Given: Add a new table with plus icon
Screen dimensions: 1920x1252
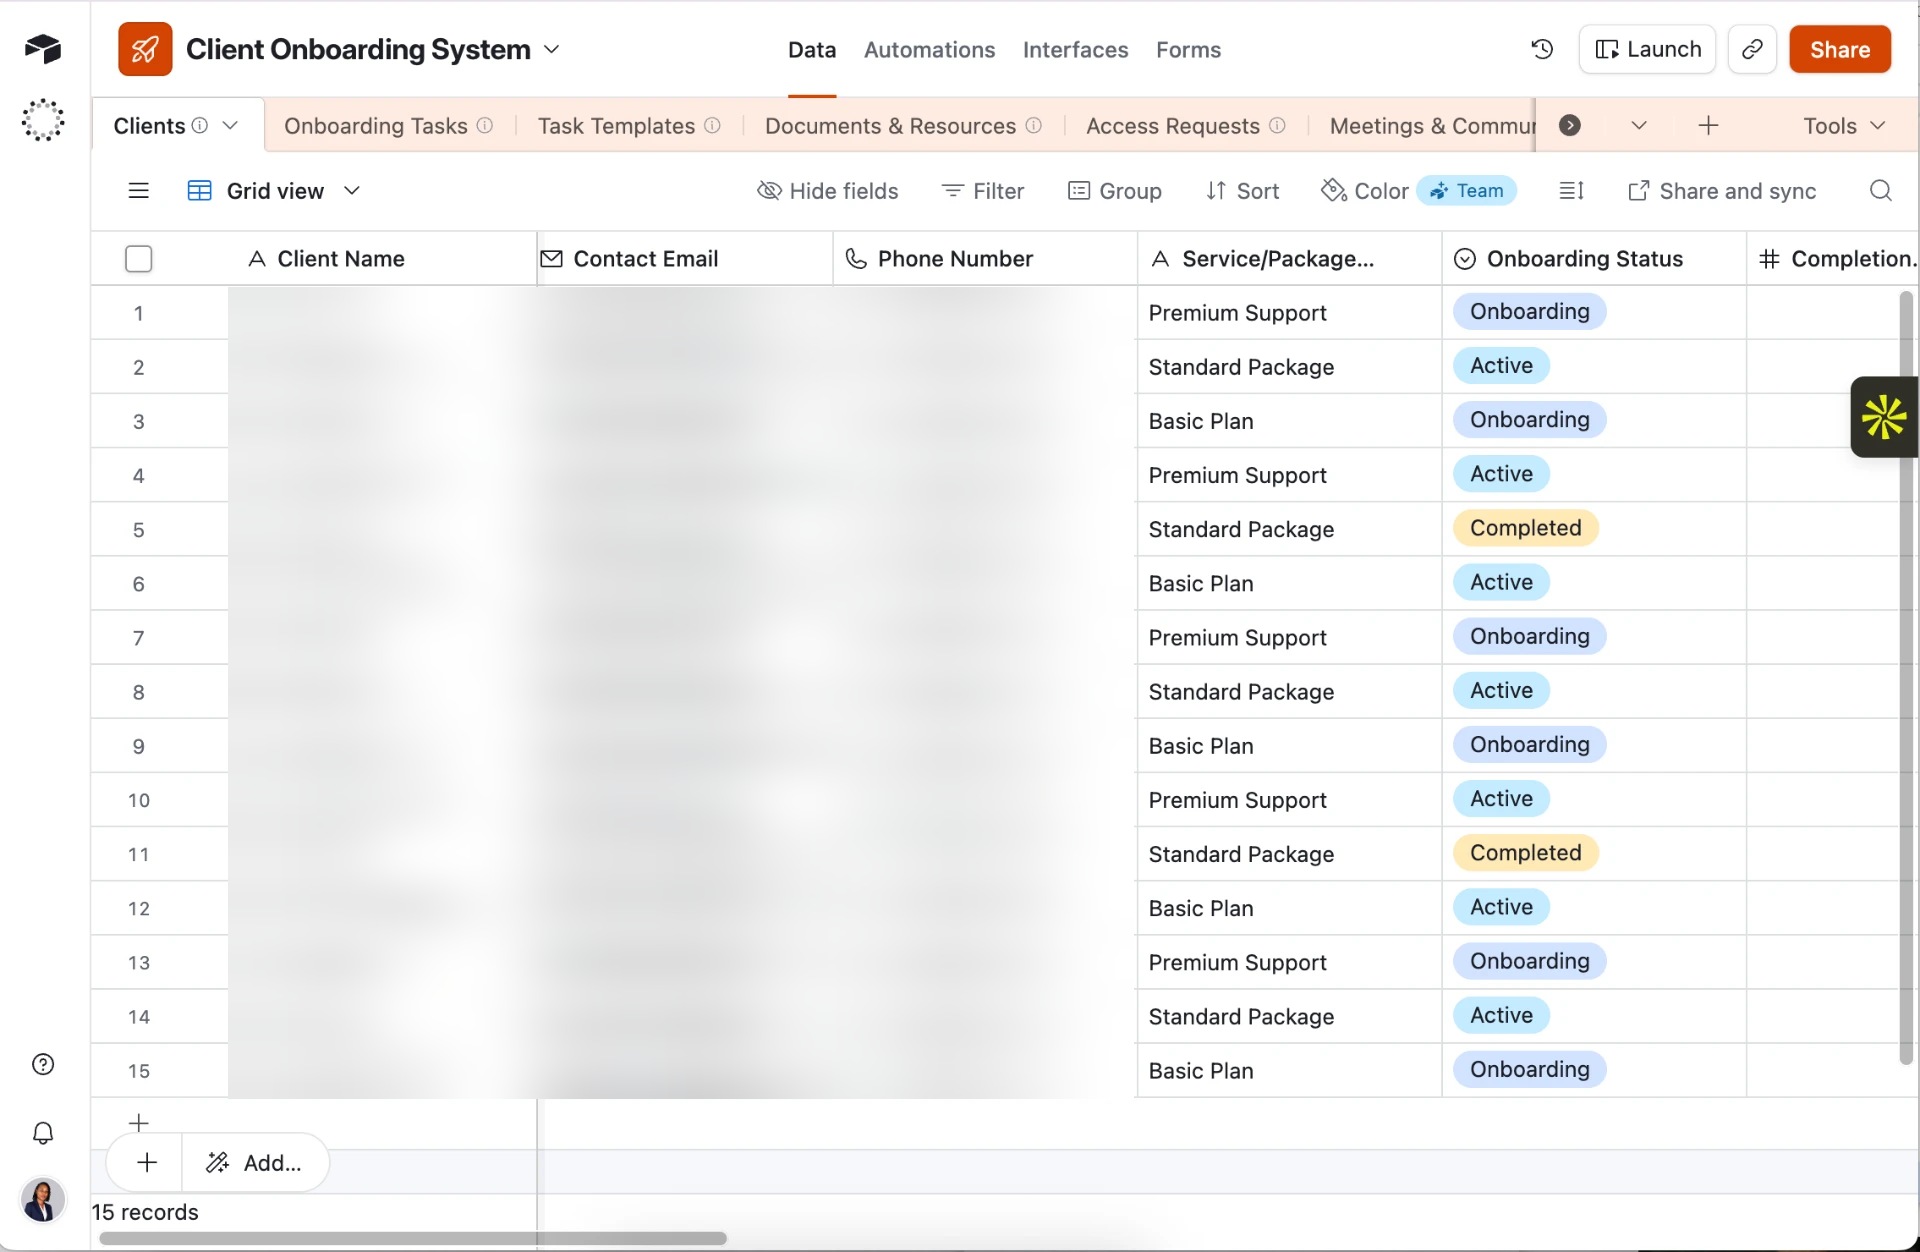Looking at the screenshot, I should (x=1708, y=125).
